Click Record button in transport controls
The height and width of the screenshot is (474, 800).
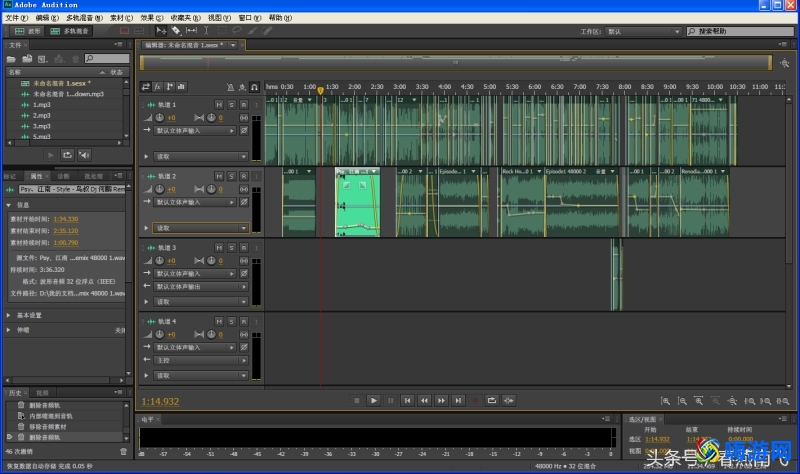(475, 401)
